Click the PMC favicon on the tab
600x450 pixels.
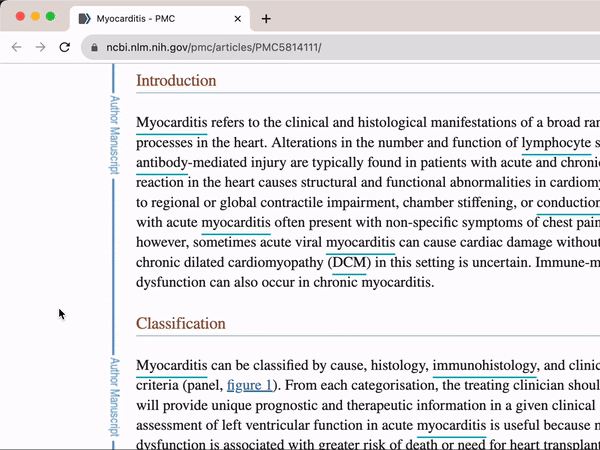(85, 19)
